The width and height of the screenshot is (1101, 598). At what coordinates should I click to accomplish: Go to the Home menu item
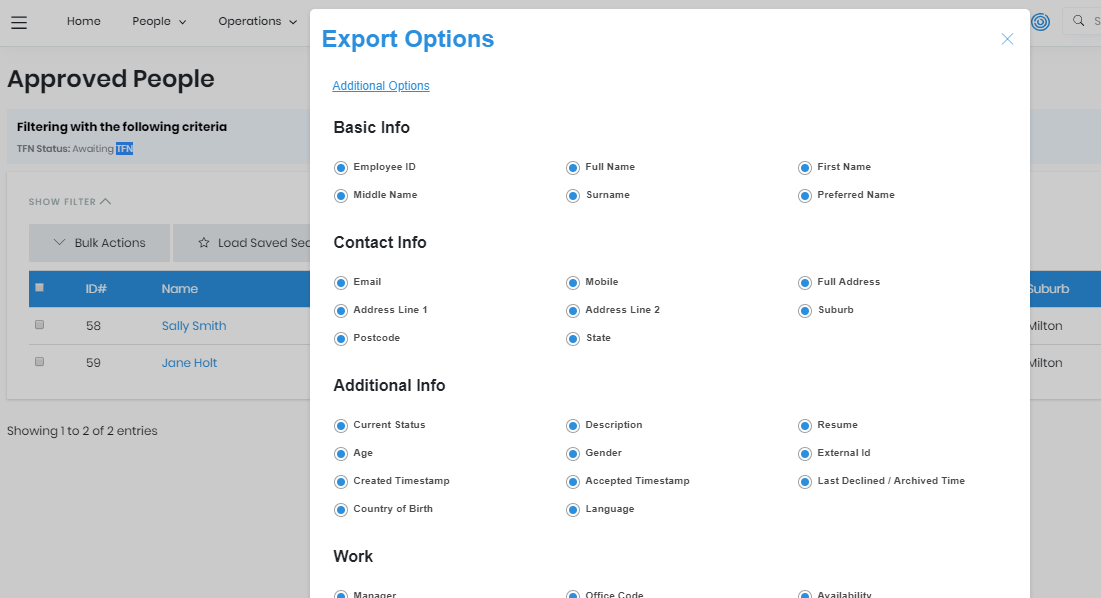pos(84,22)
